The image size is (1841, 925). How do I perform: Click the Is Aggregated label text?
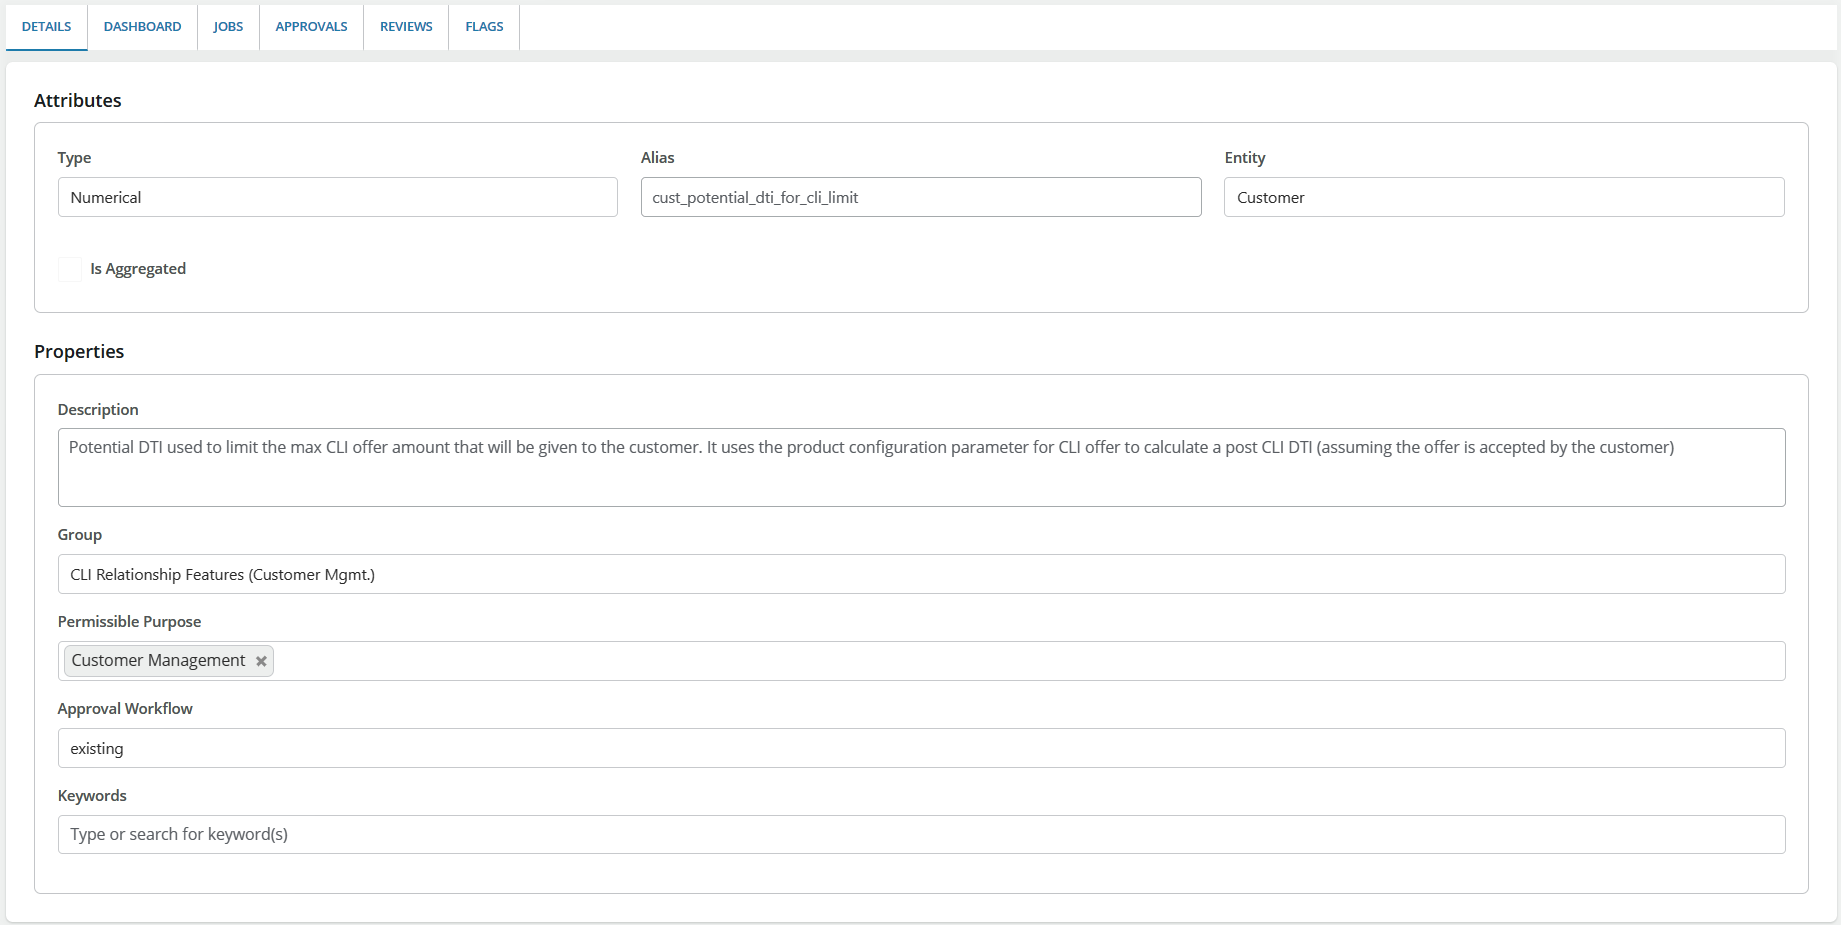pos(138,269)
